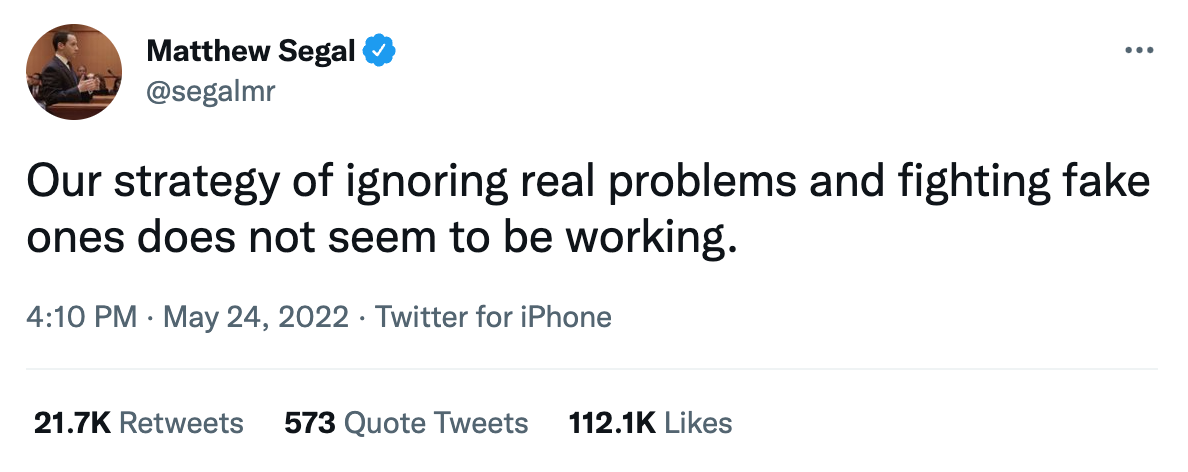Open Matthew Segal's profile picture
The image size is (1188, 472).
(74, 71)
